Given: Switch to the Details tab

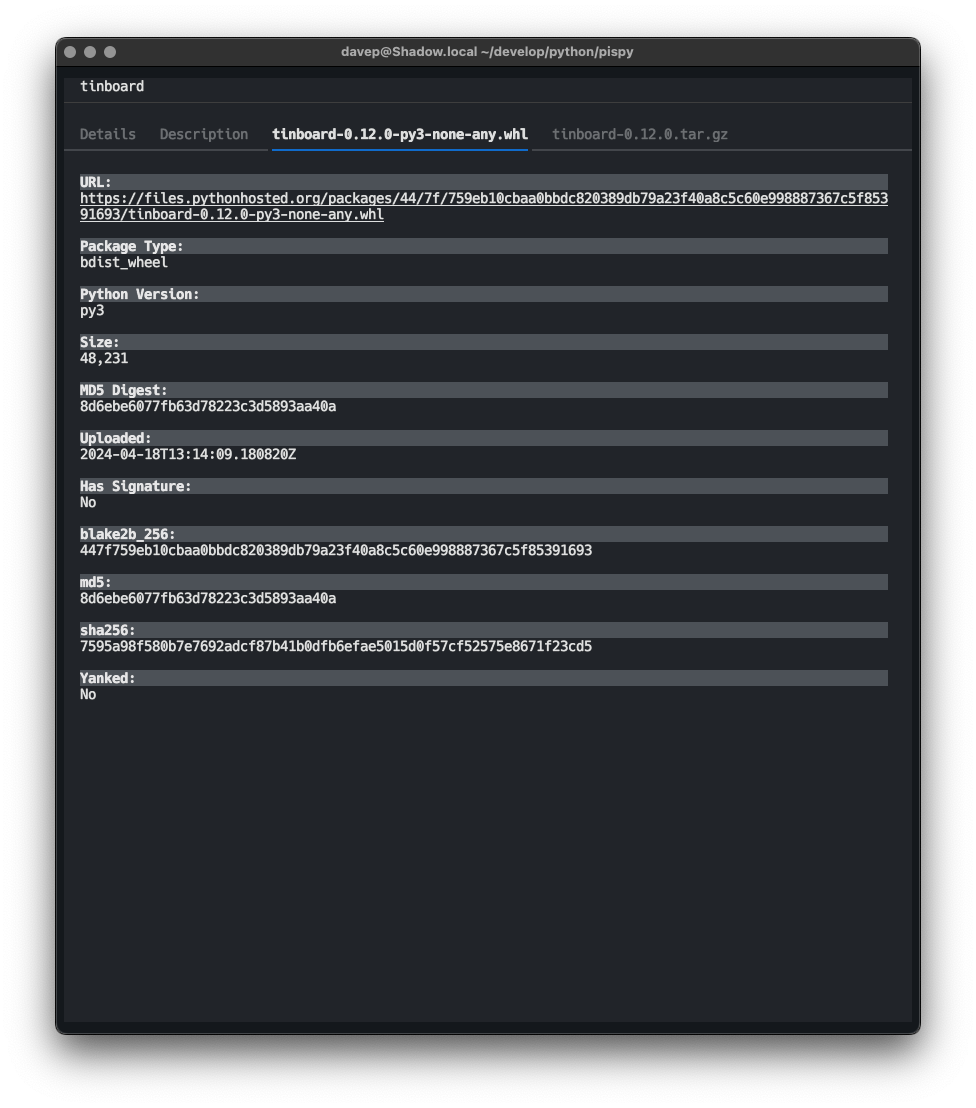Looking at the screenshot, I should click(107, 133).
